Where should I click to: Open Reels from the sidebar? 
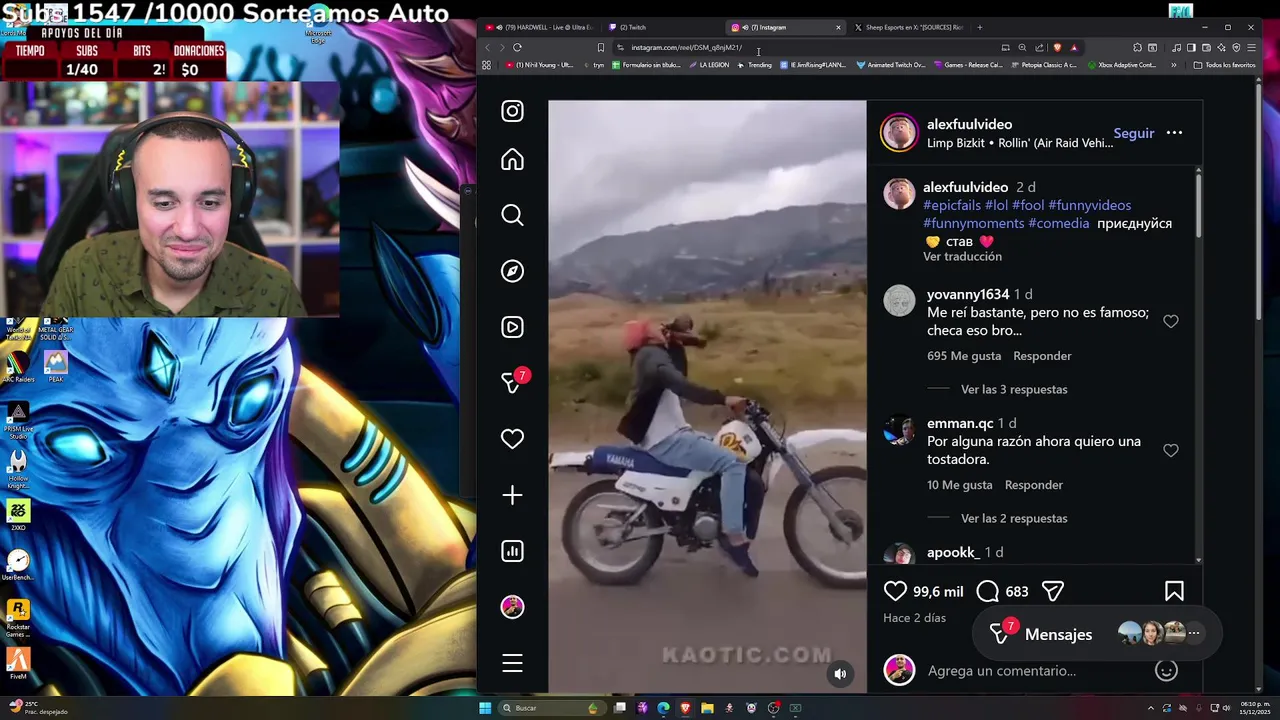click(512, 327)
